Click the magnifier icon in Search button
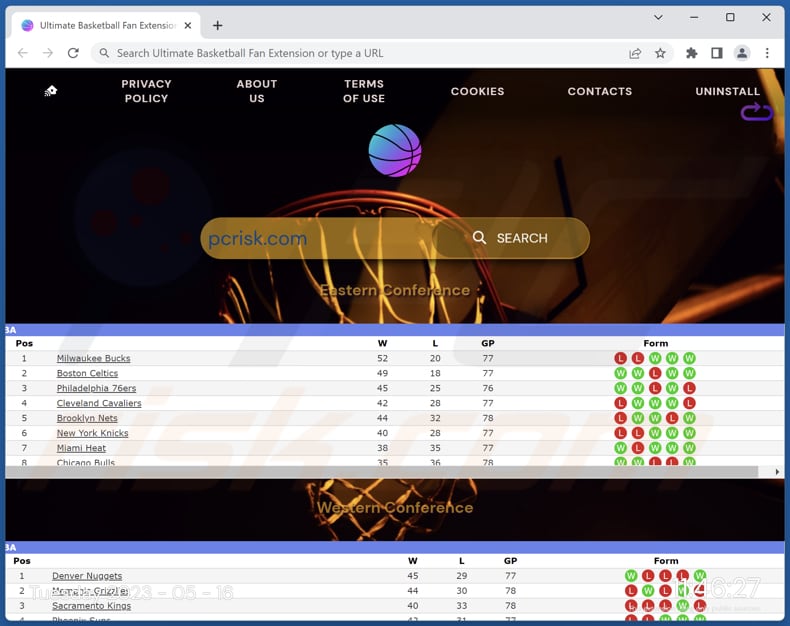Screen dimensions: 790x626 click(x=480, y=238)
